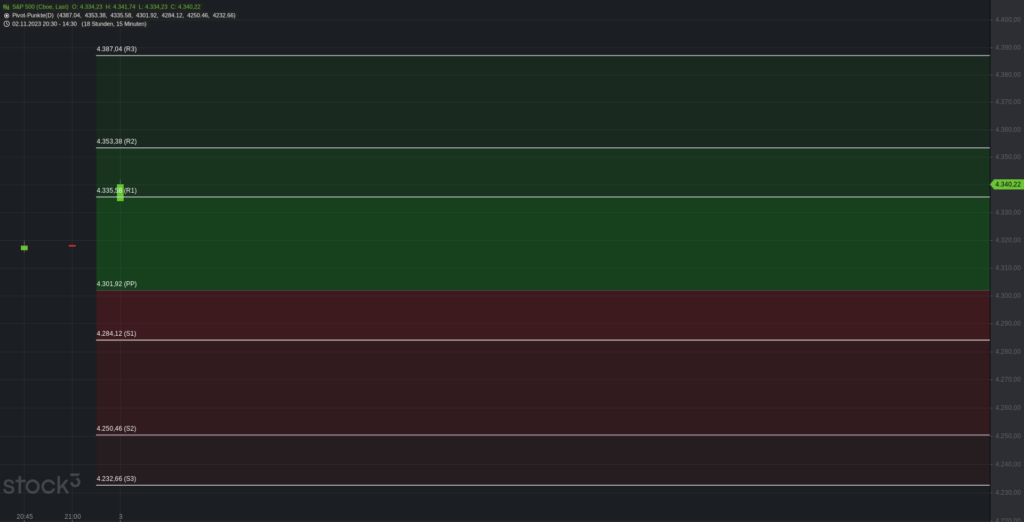The width and height of the screenshot is (1024, 522).
Task: Click the green 4.340,22 current price tag
Action: 1007,184
